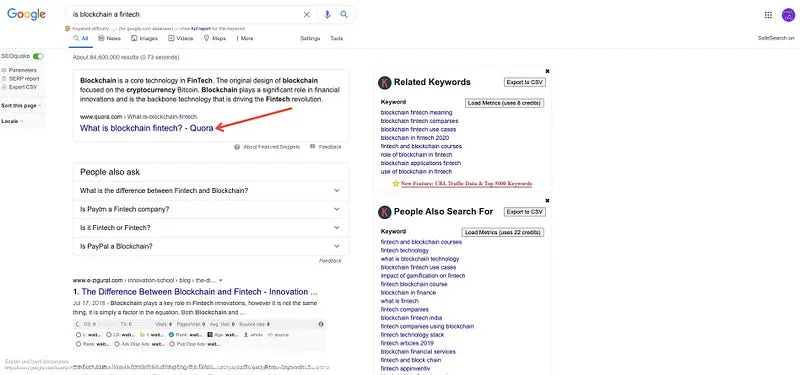This screenshot has height=375, width=800.
Task: Expand 'Is PayPal a Blockchain?' question
Action: point(211,246)
